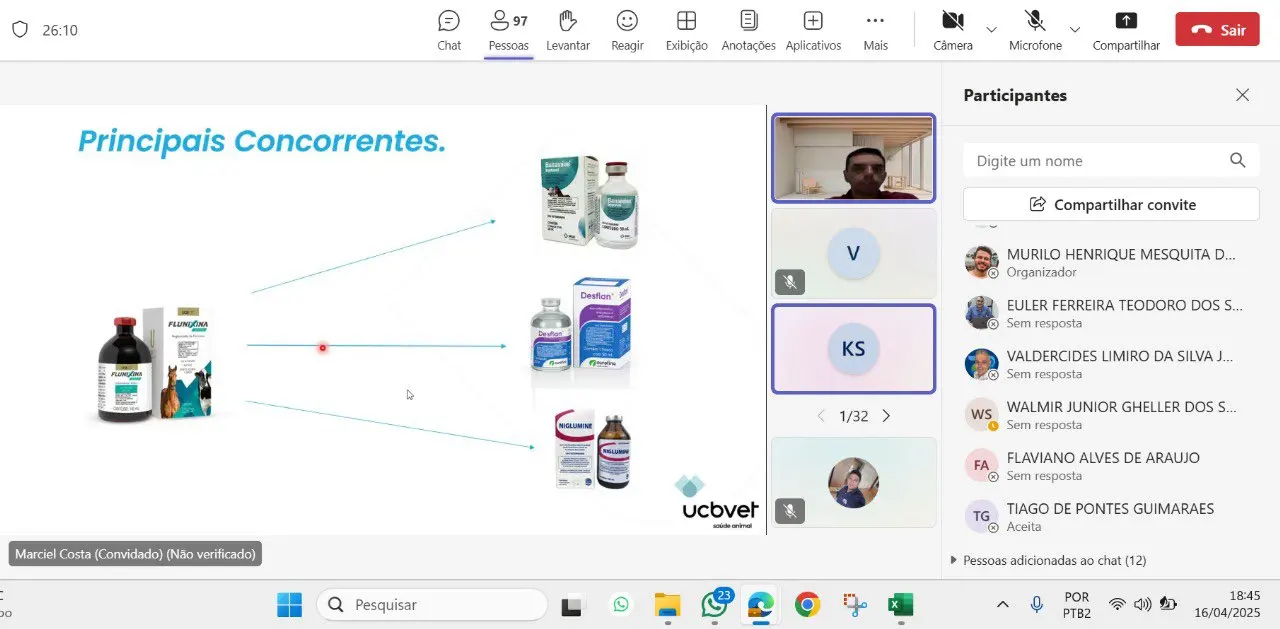Open WhatsApp with 23 notifications
1280x629 pixels.
point(715,605)
